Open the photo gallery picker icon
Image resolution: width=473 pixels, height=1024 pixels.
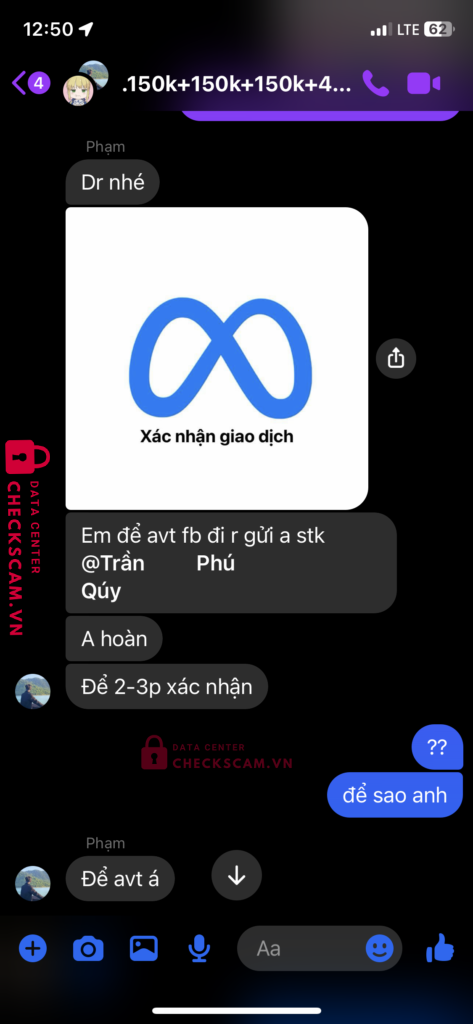[x=144, y=948]
